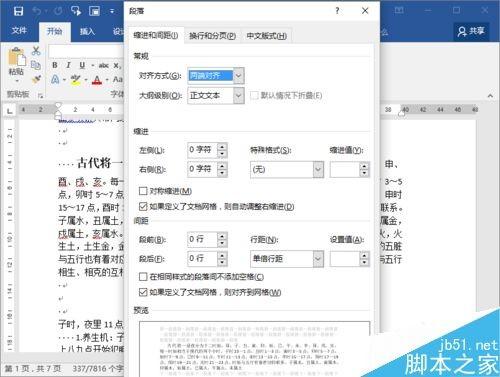Toggle no space between same-style paragraphs
Image resolution: width=500 pixels, height=377 pixels.
pyautogui.click(x=143, y=277)
